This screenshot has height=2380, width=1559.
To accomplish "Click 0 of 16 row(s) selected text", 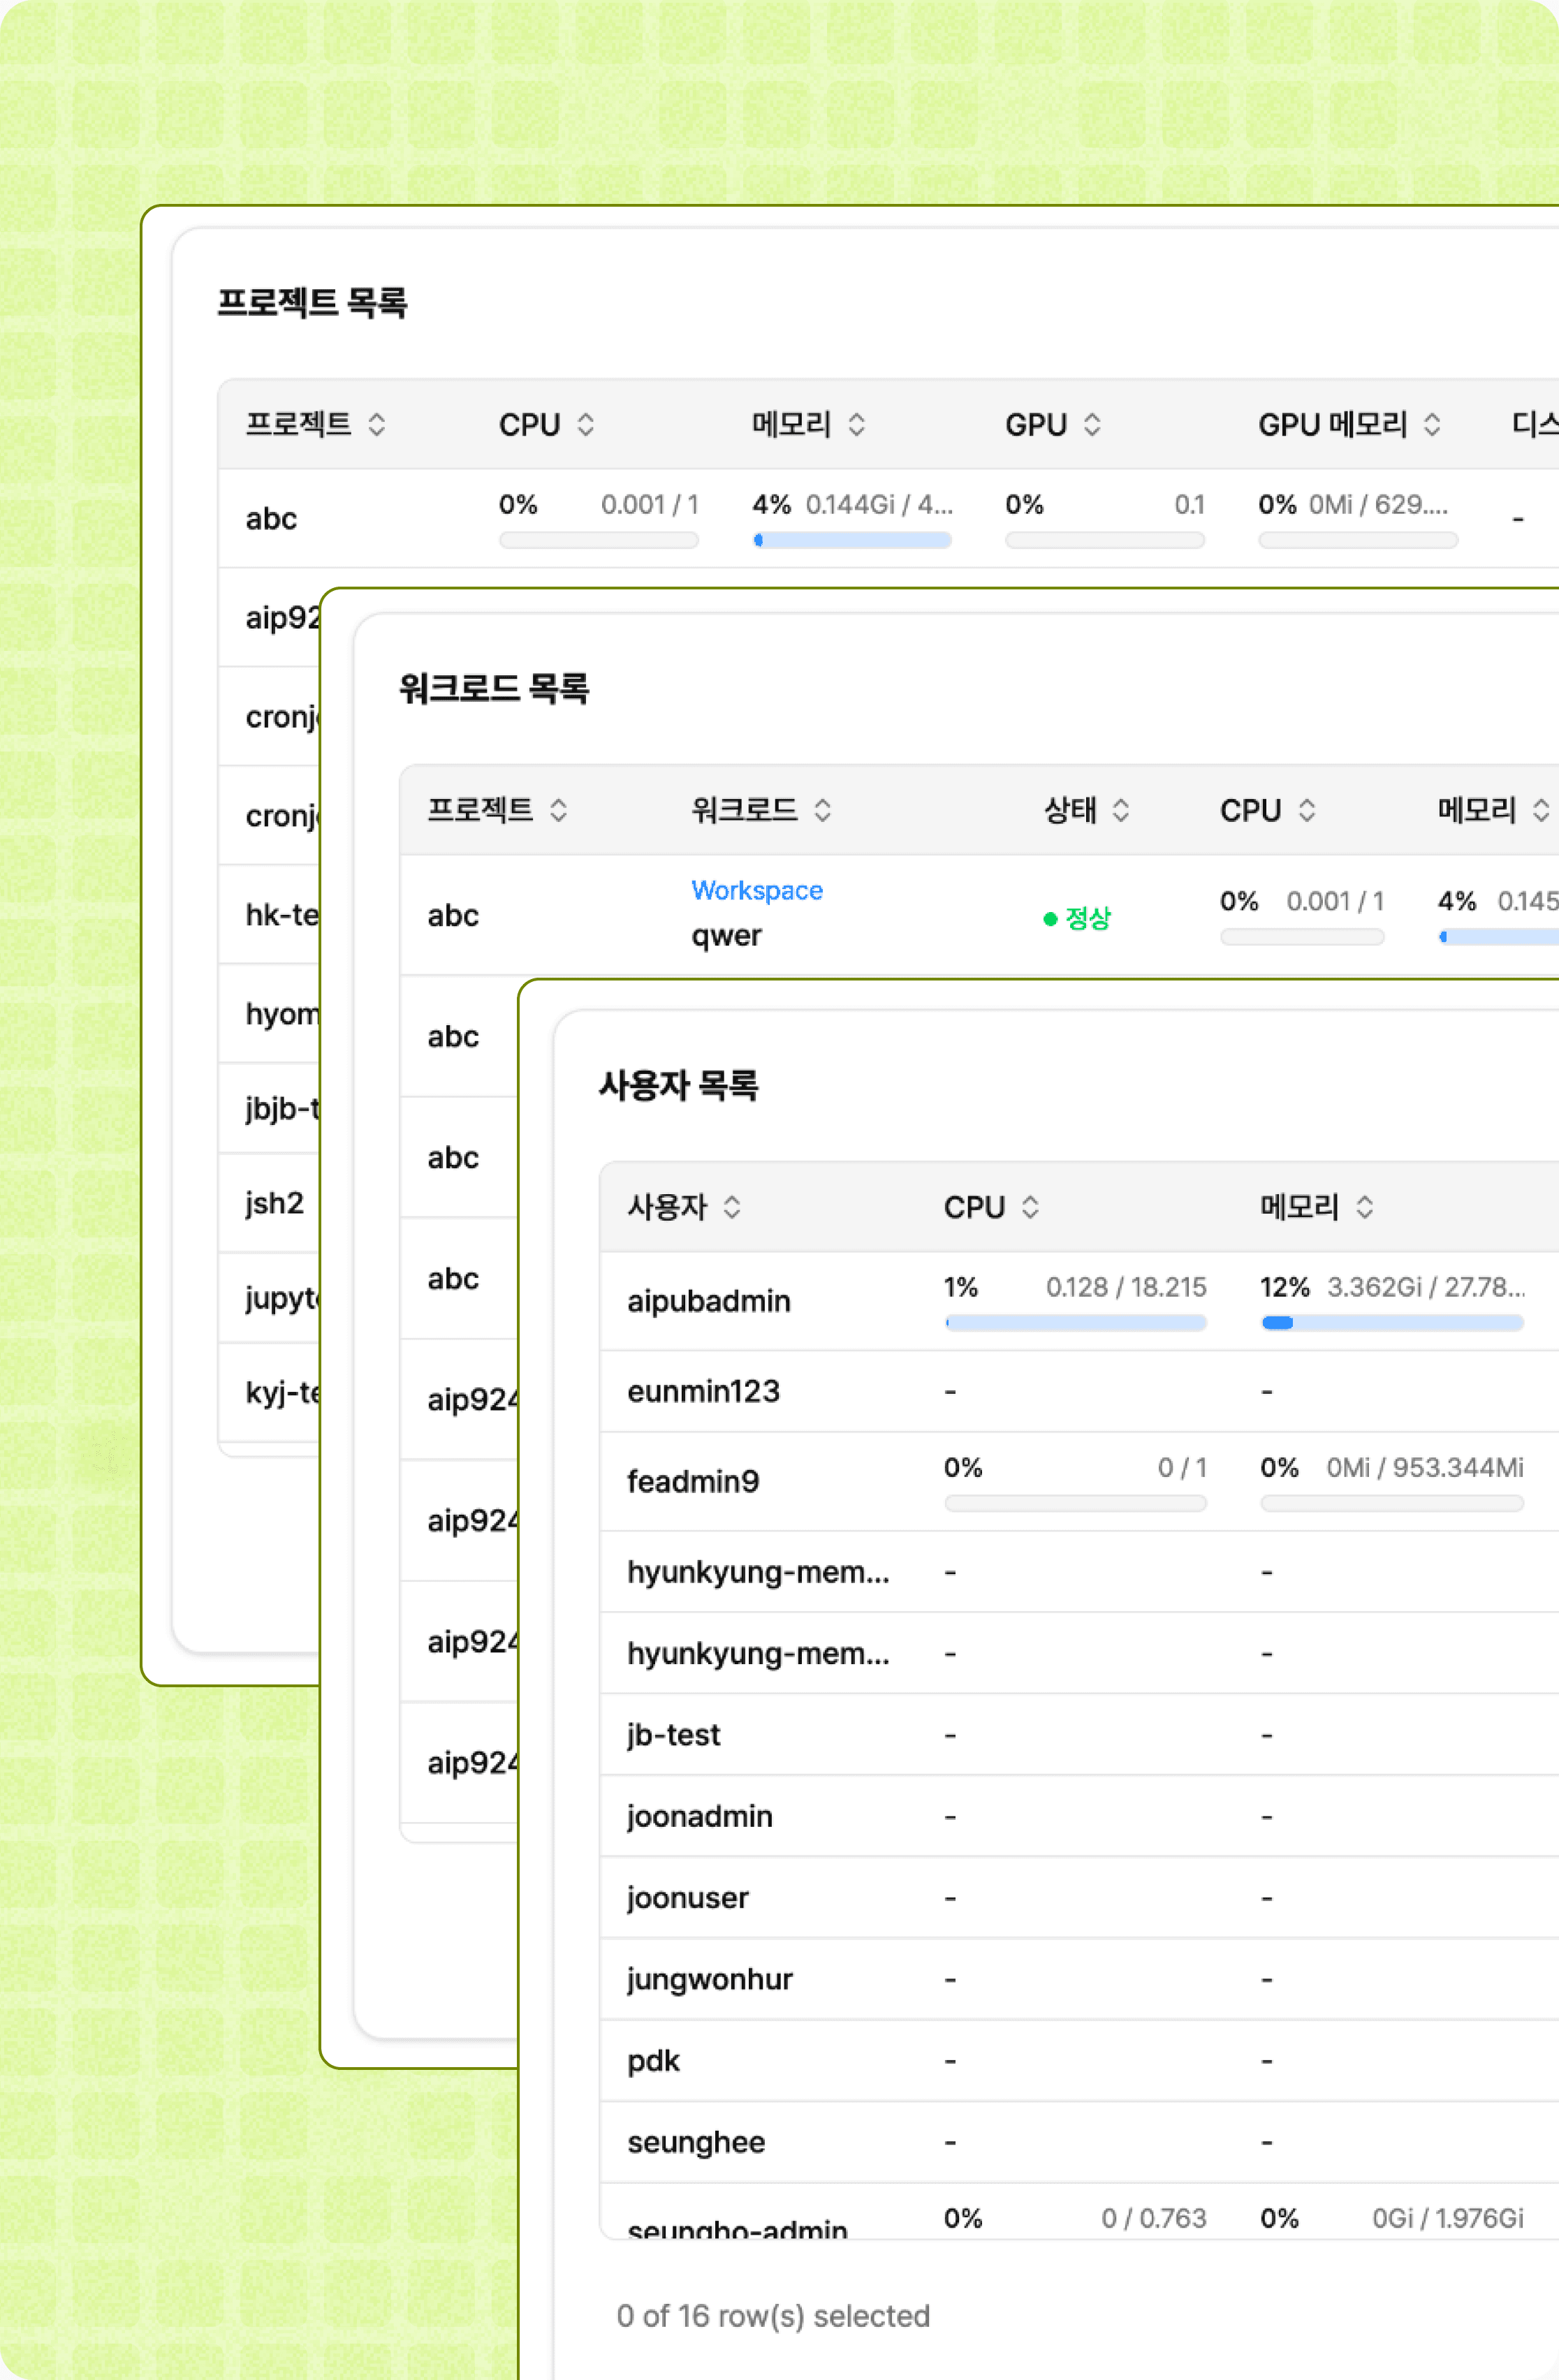I will pyautogui.click(x=773, y=2316).
